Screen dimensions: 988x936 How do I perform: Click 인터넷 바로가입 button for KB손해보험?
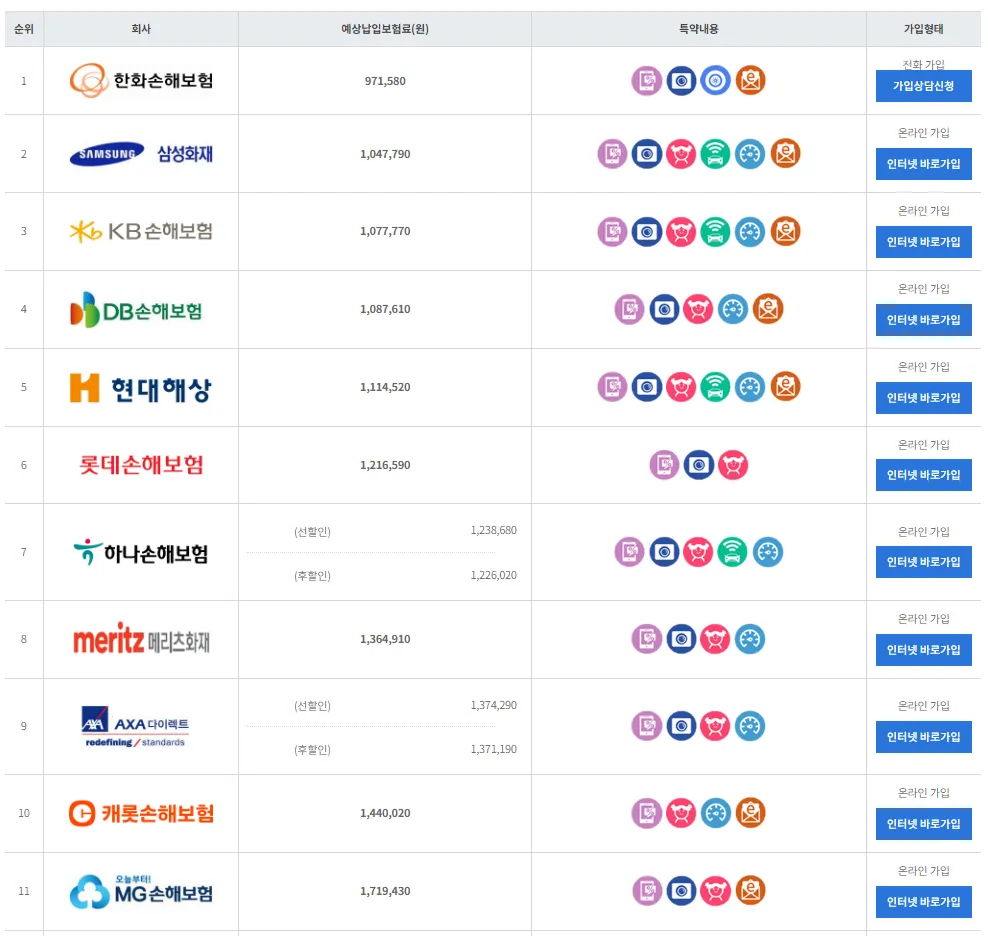[923, 242]
